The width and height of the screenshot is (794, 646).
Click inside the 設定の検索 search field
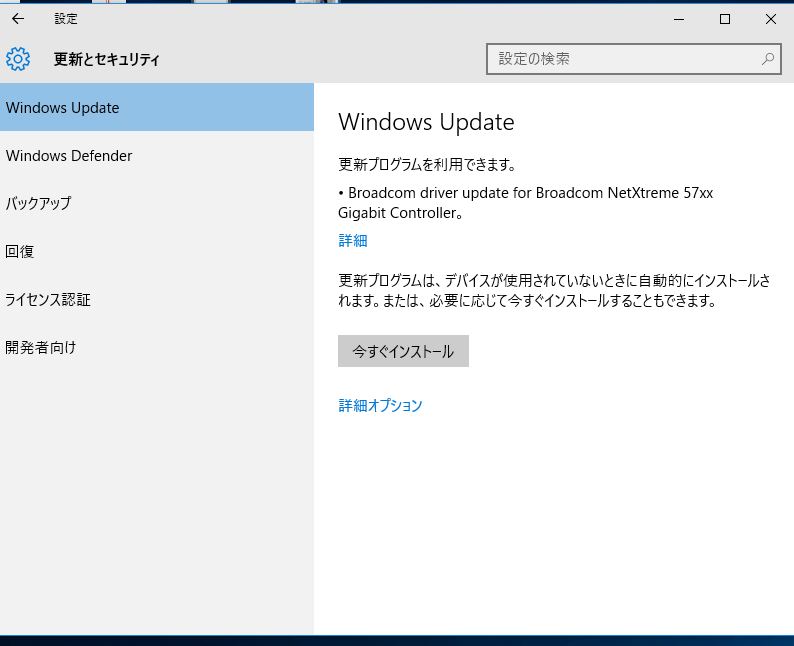(x=633, y=59)
